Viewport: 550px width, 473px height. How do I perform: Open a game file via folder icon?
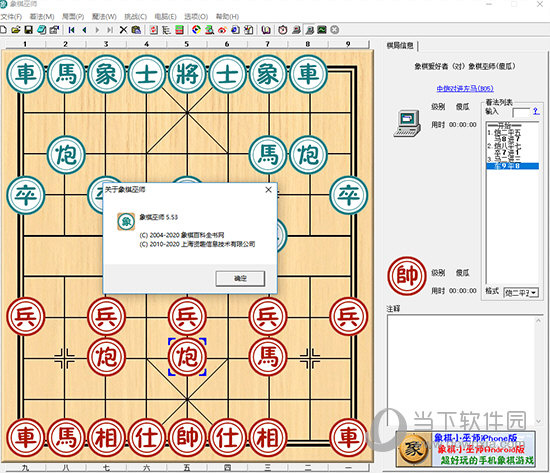click(x=16, y=30)
